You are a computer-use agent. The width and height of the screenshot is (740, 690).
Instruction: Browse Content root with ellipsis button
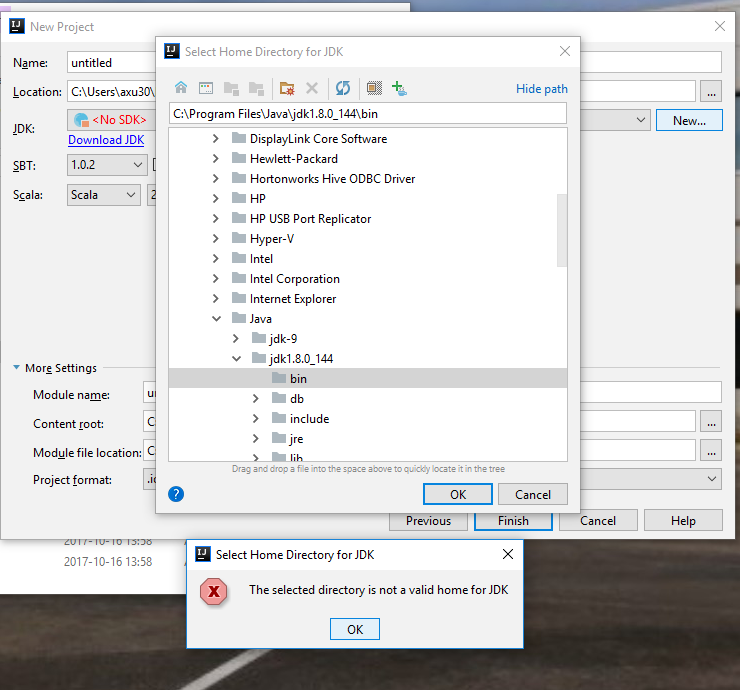pyautogui.click(x=711, y=421)
